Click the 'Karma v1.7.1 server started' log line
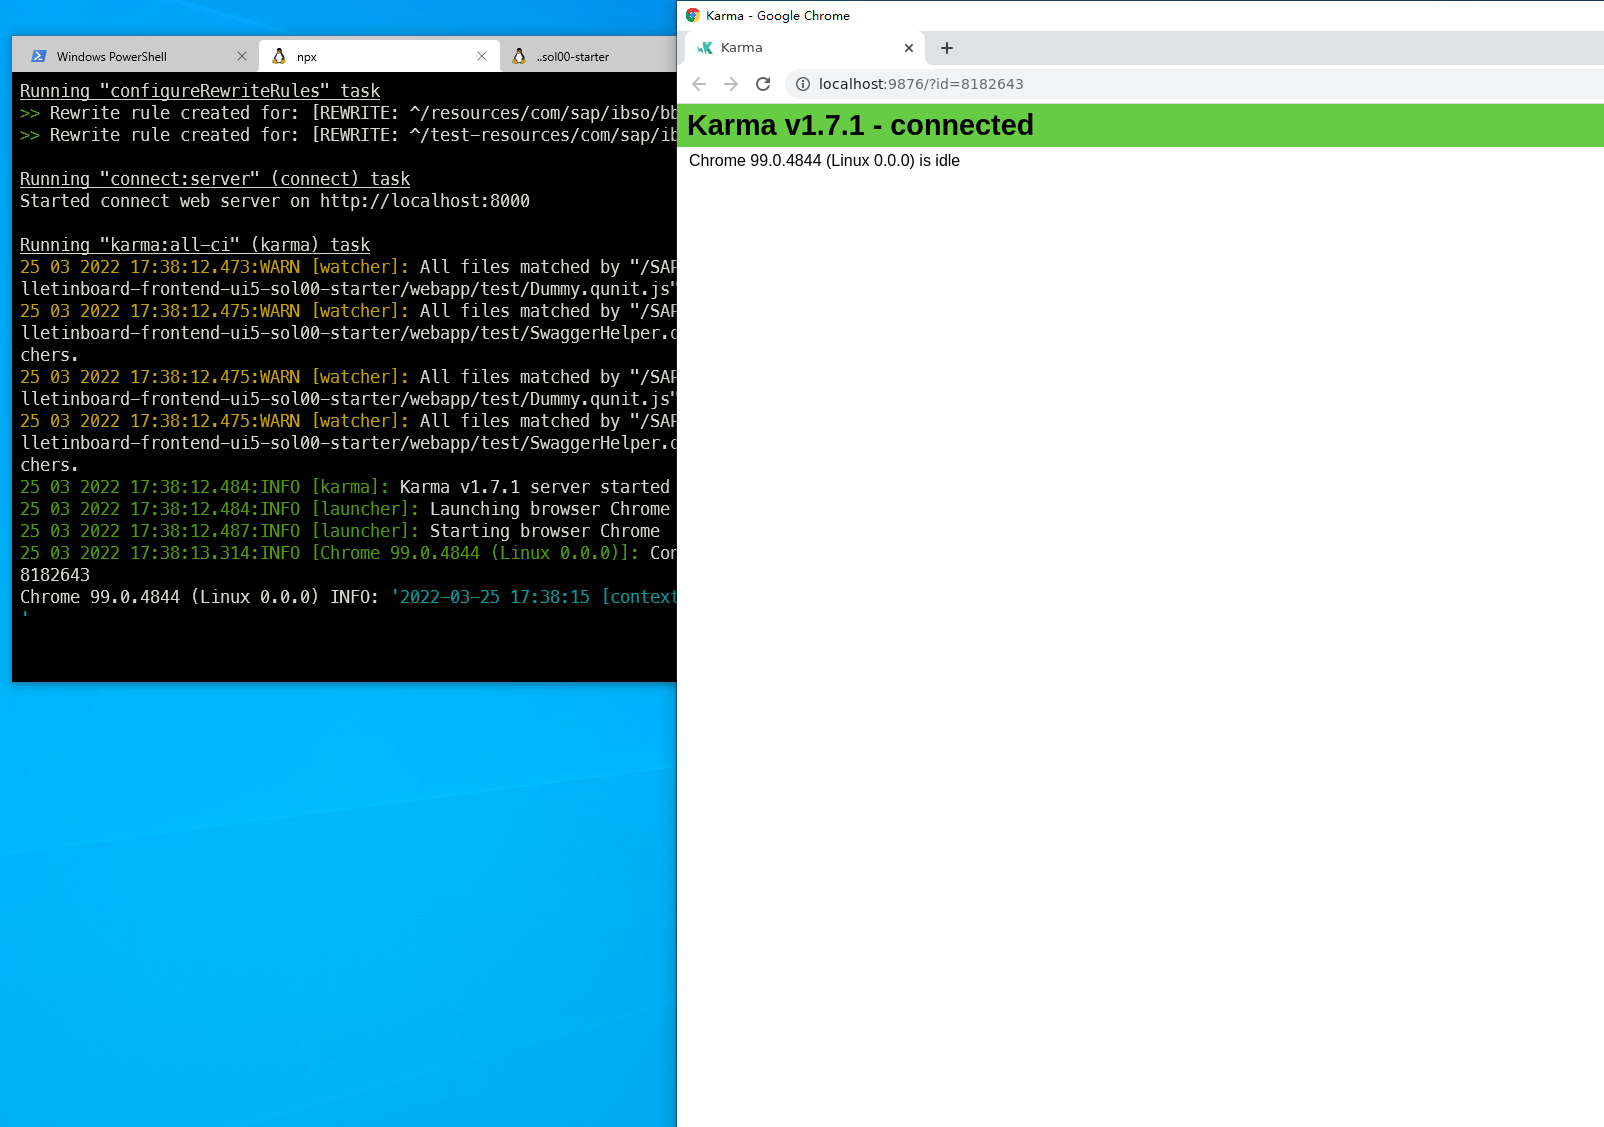This screenshot has height=1127, width=1604. point(345,487)
